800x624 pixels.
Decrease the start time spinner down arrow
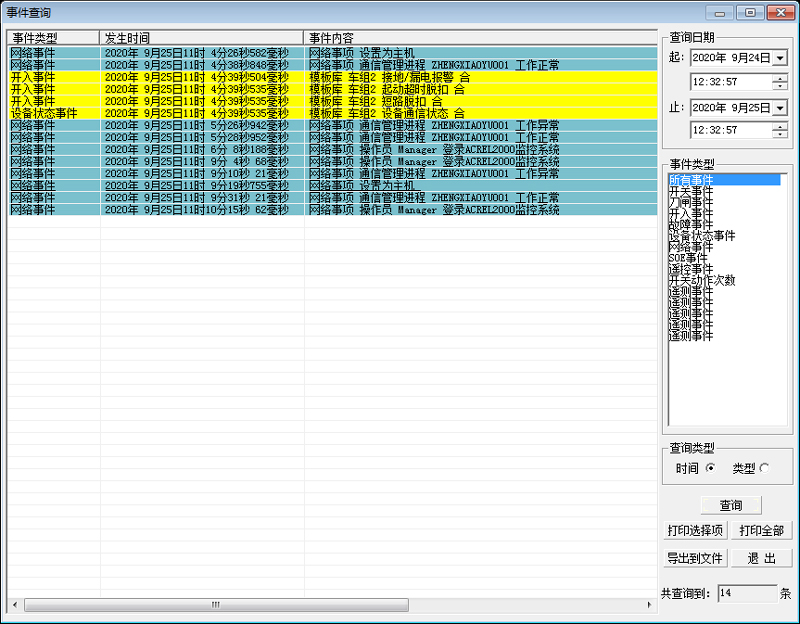(780, 86)
